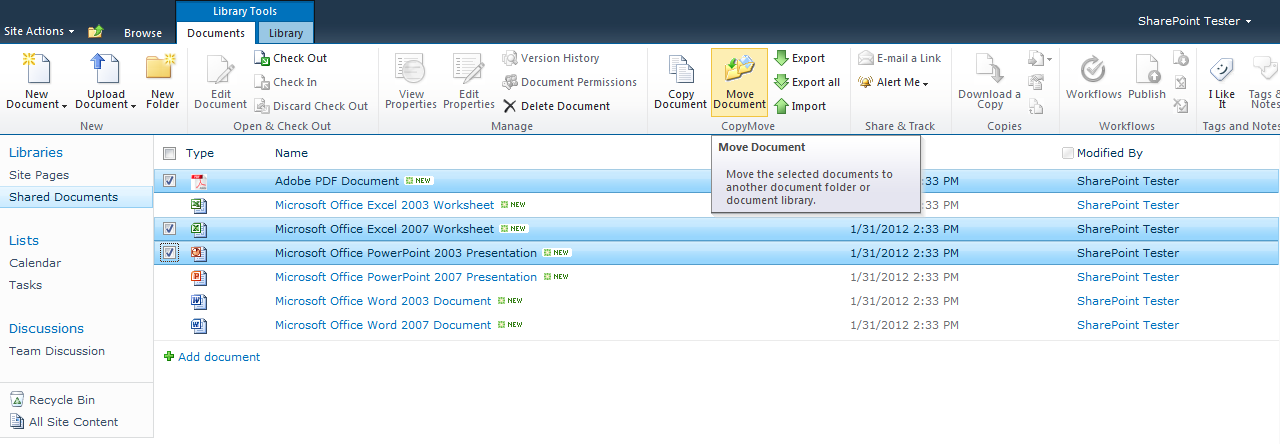Click the Publish icon
This screenshot has height=444, width=1280.
tap(1147, 70)
